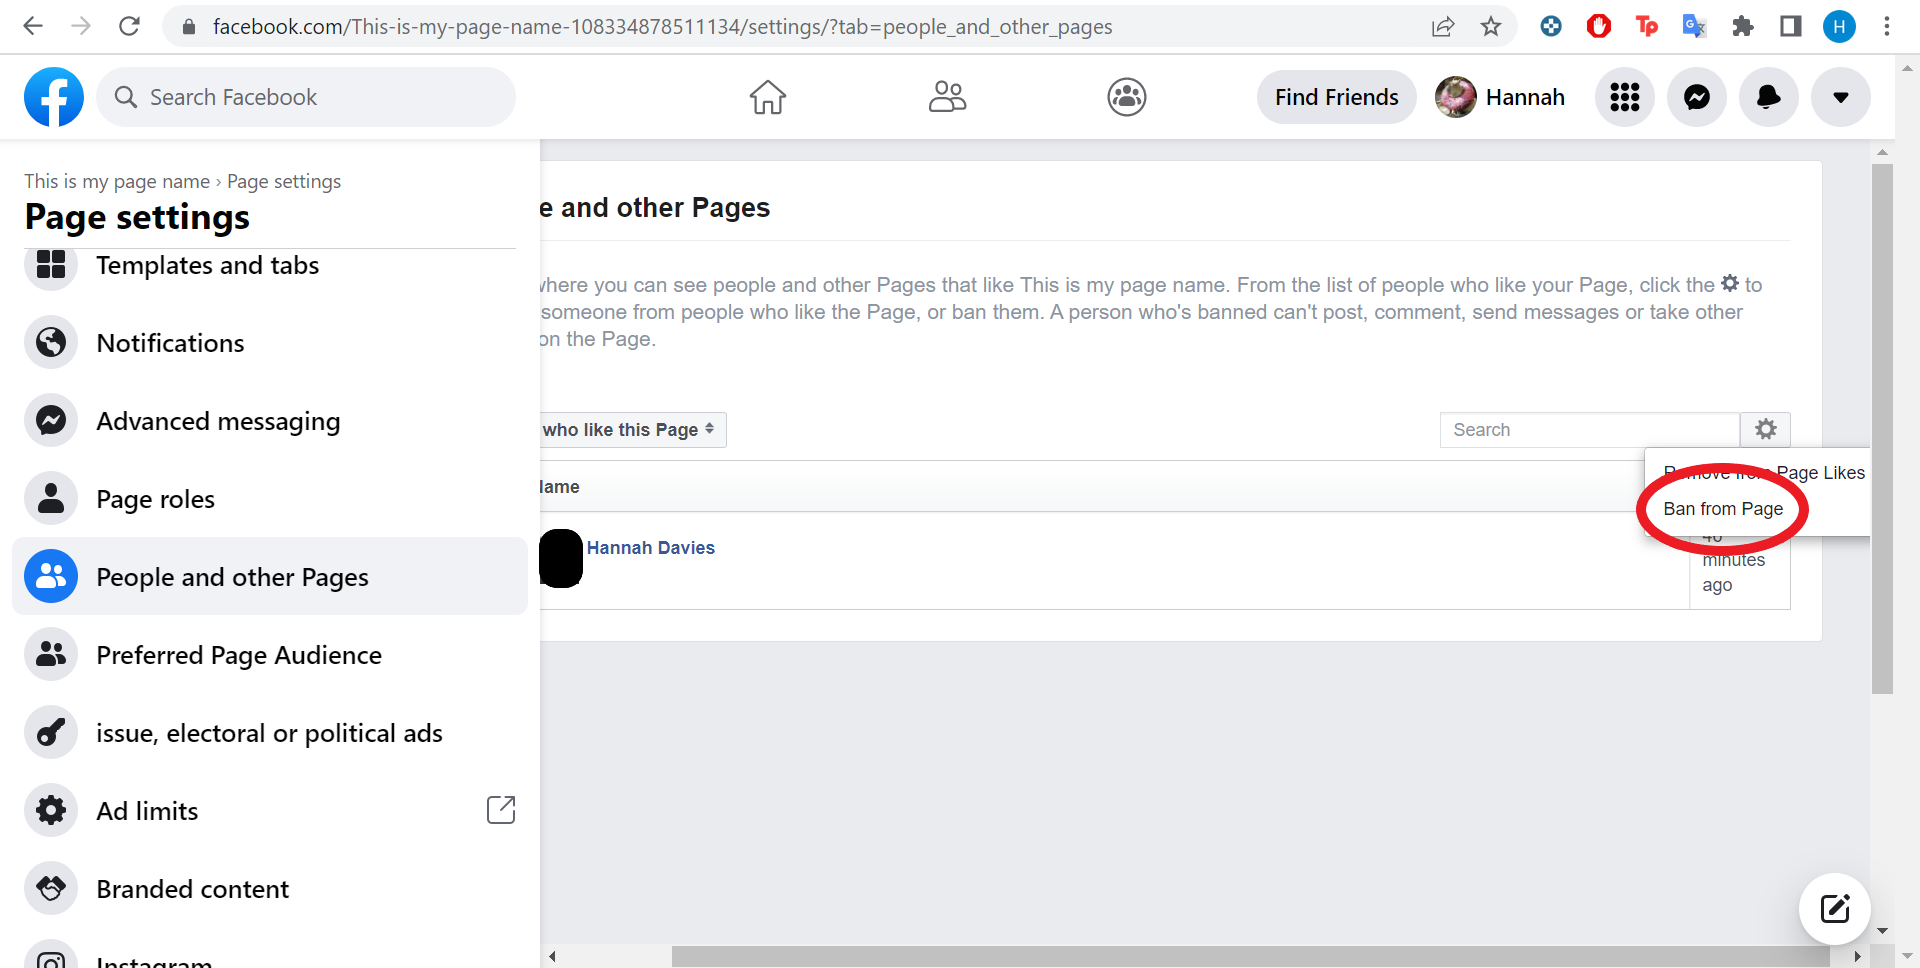Open the Tp extension icon
This screenshot has height=968, width=1920.
(1647, 26)
